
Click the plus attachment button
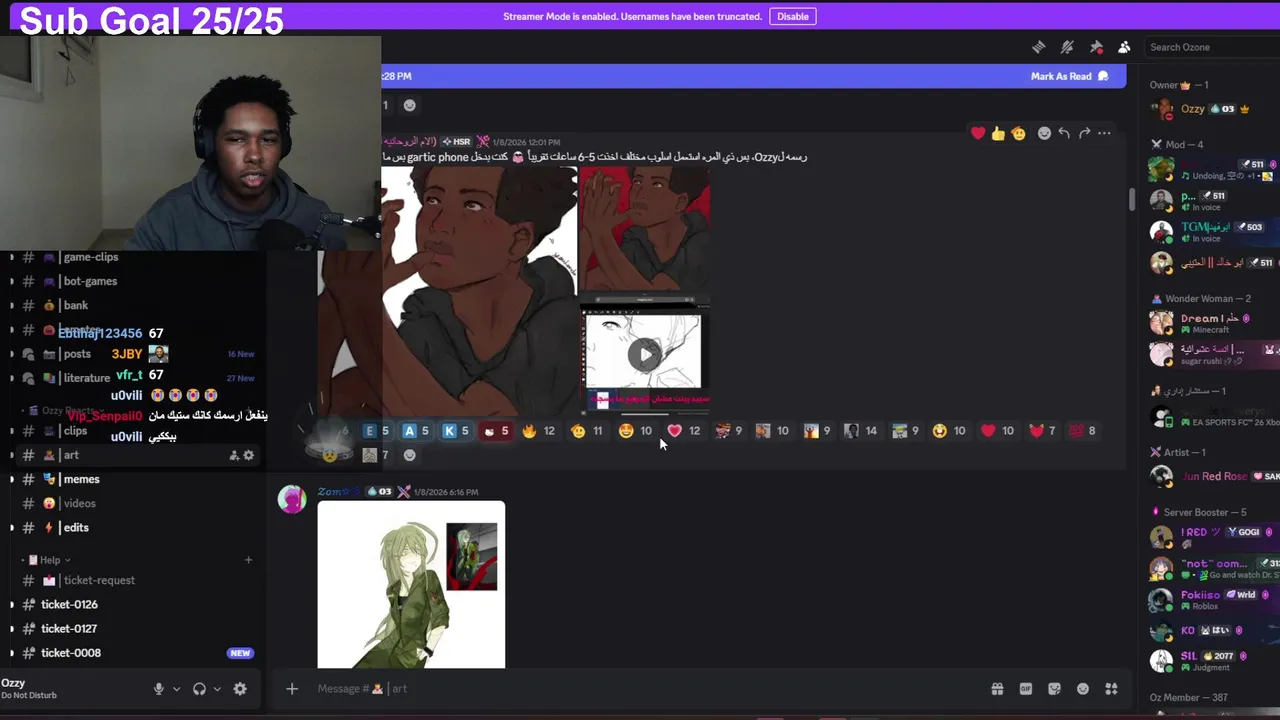point(292,688)
